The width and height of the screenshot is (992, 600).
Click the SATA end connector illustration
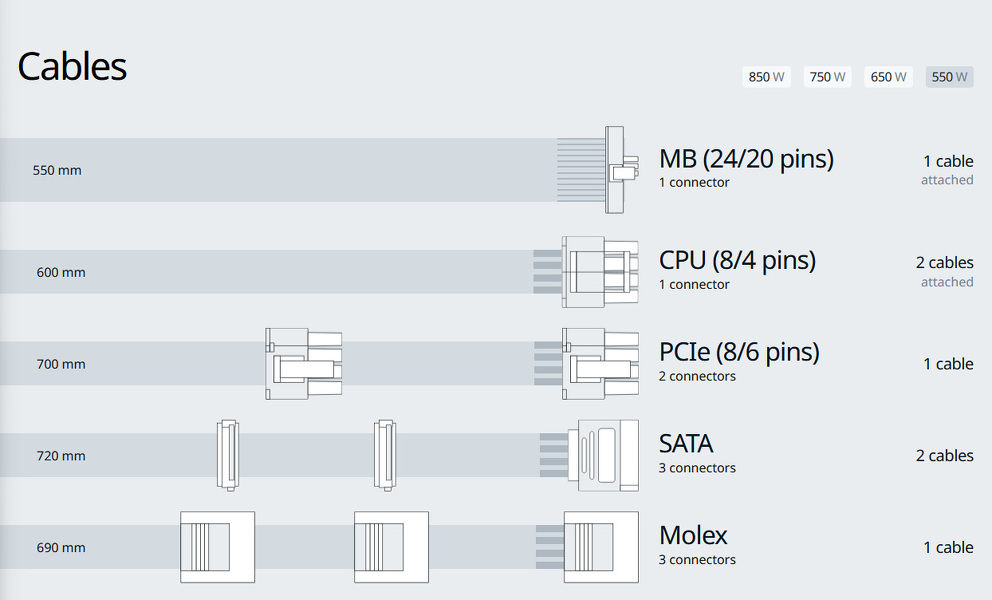(603, 455)
